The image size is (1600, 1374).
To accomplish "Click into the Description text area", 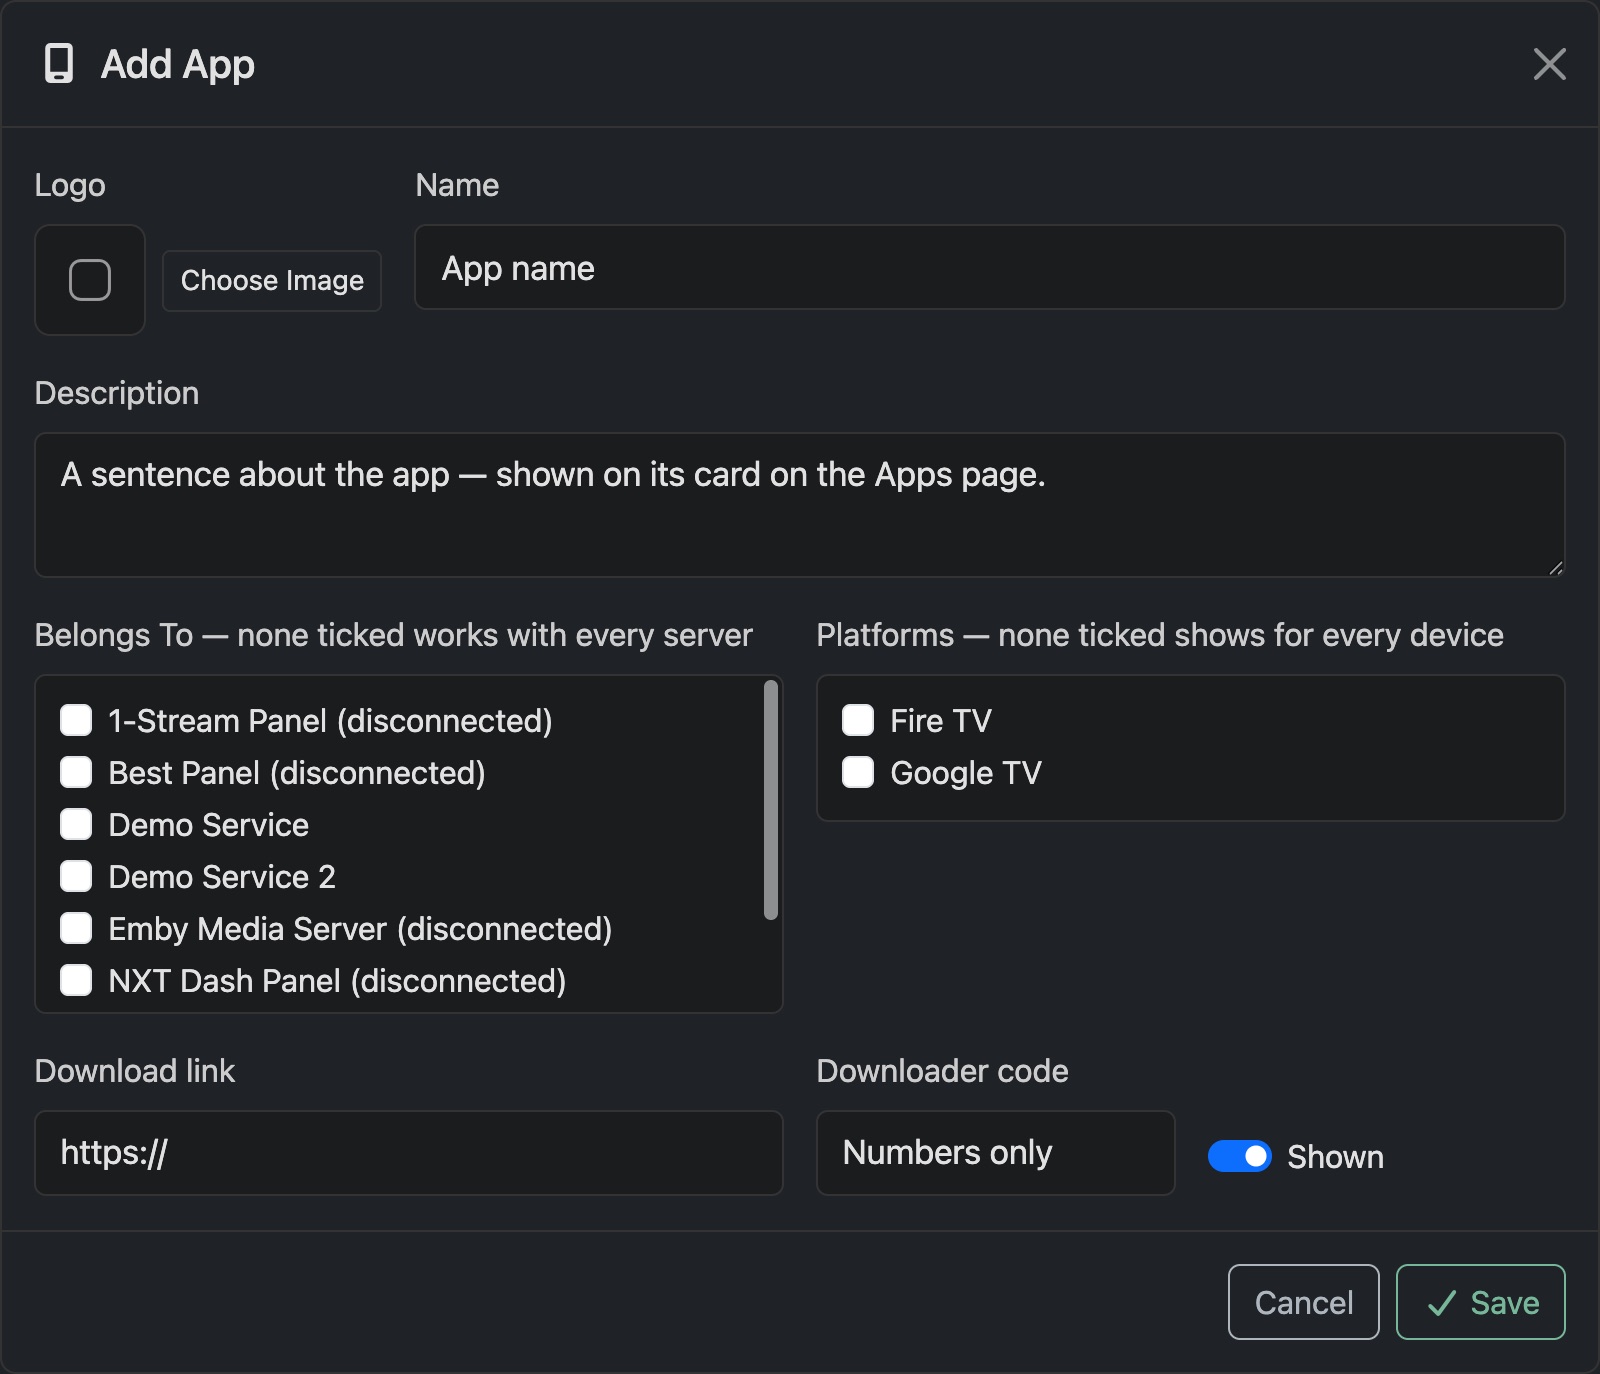I will coord(800,505).
